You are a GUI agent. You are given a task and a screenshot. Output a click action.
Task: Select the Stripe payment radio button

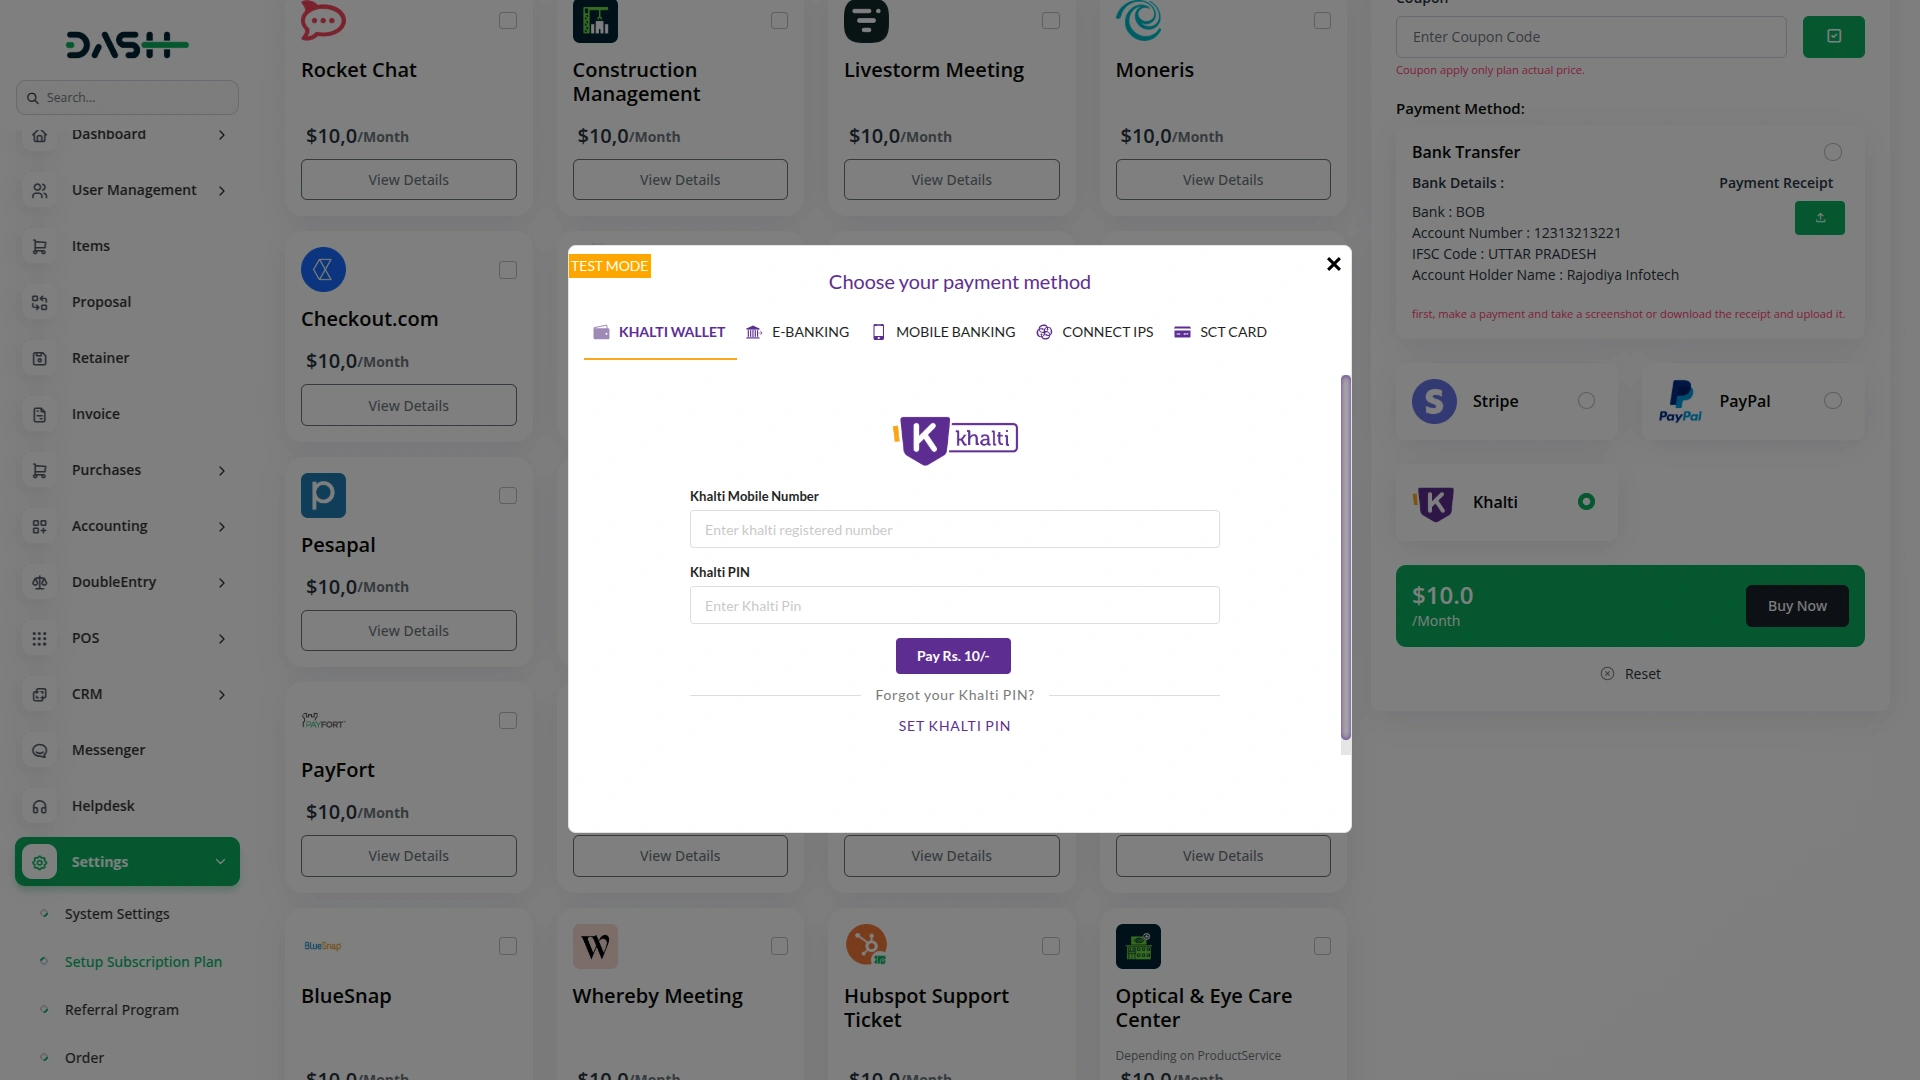pos(1586,401)
